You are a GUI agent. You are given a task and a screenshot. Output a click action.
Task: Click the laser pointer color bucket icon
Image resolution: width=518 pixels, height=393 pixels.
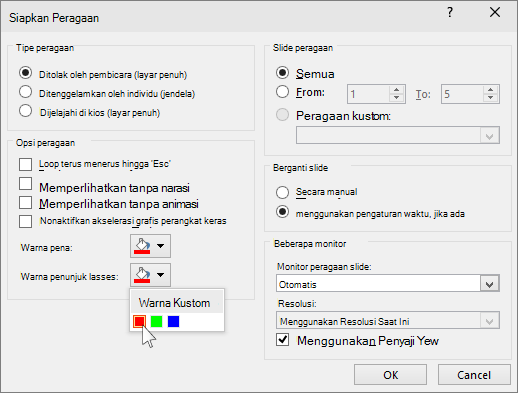tap(142, 275)
